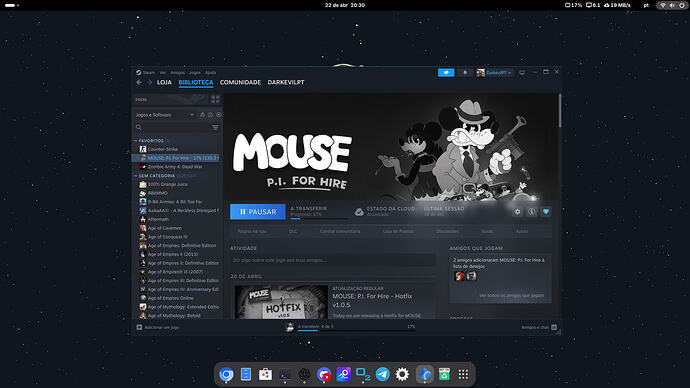Open the community hub link under the banner
Viewport: 690px width, 388px height.
click(340, 231)
